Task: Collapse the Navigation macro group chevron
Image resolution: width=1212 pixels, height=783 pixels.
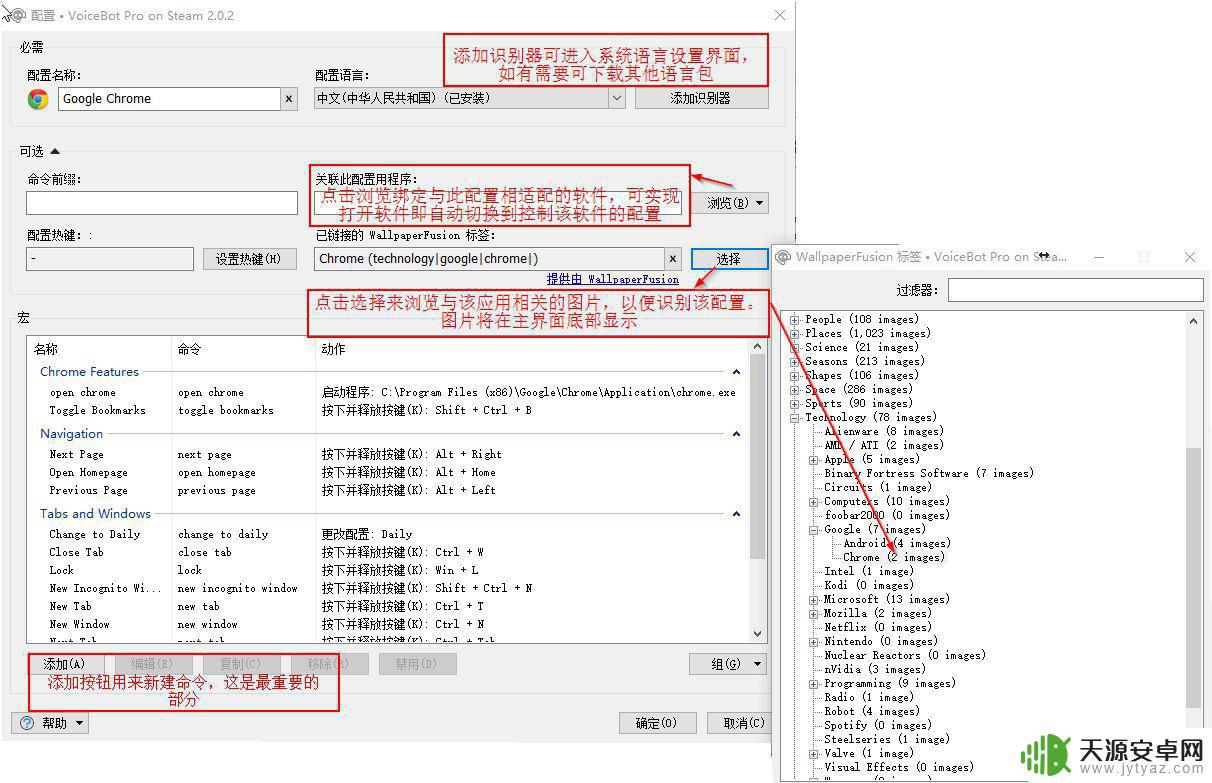Action: tap(737, 434)
